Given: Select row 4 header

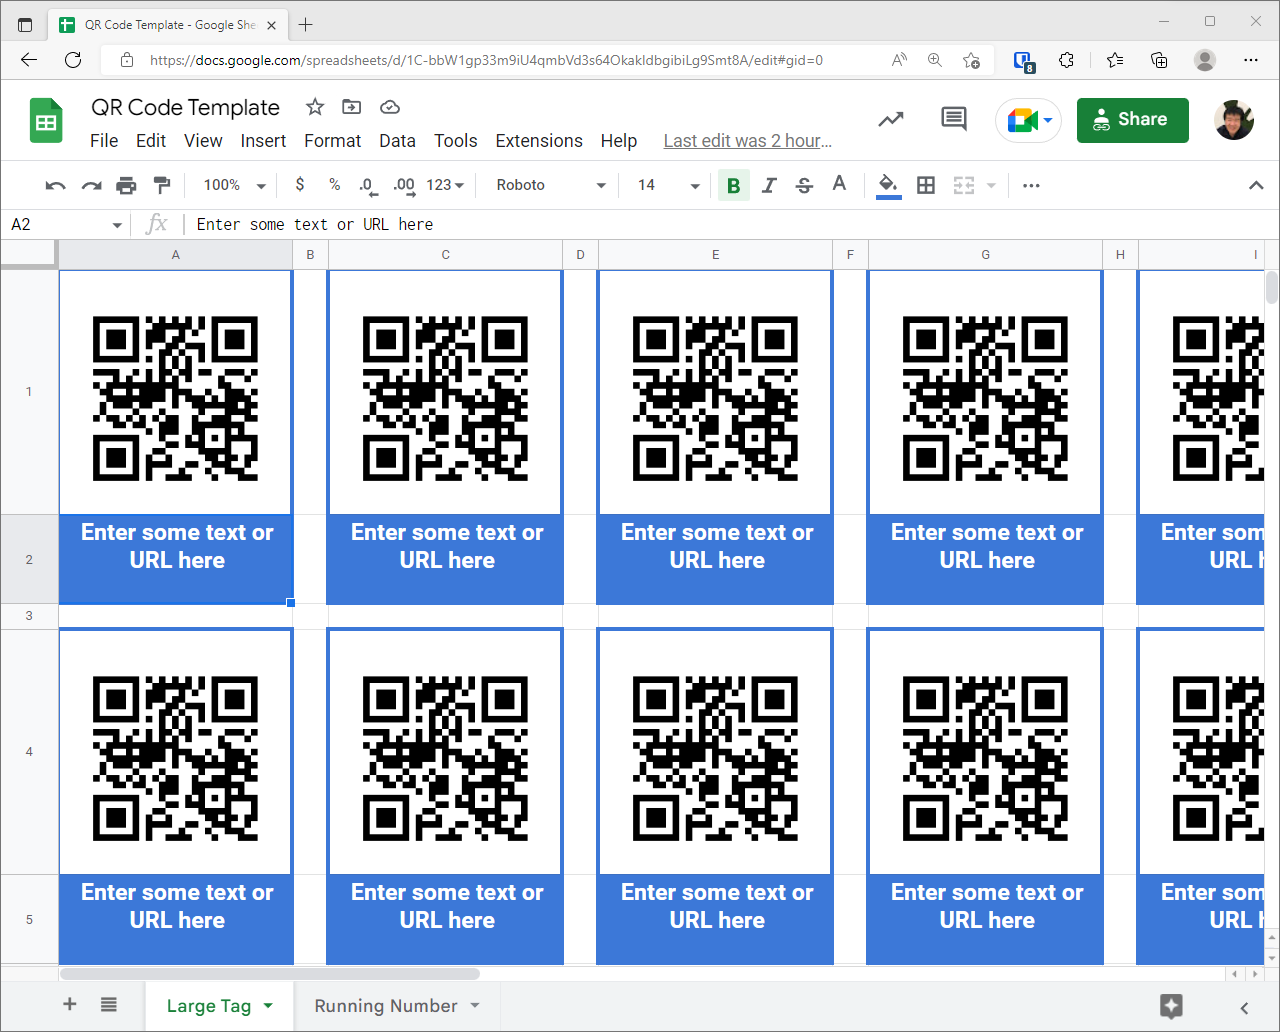Looking at the screenshot, I should 29,752.
